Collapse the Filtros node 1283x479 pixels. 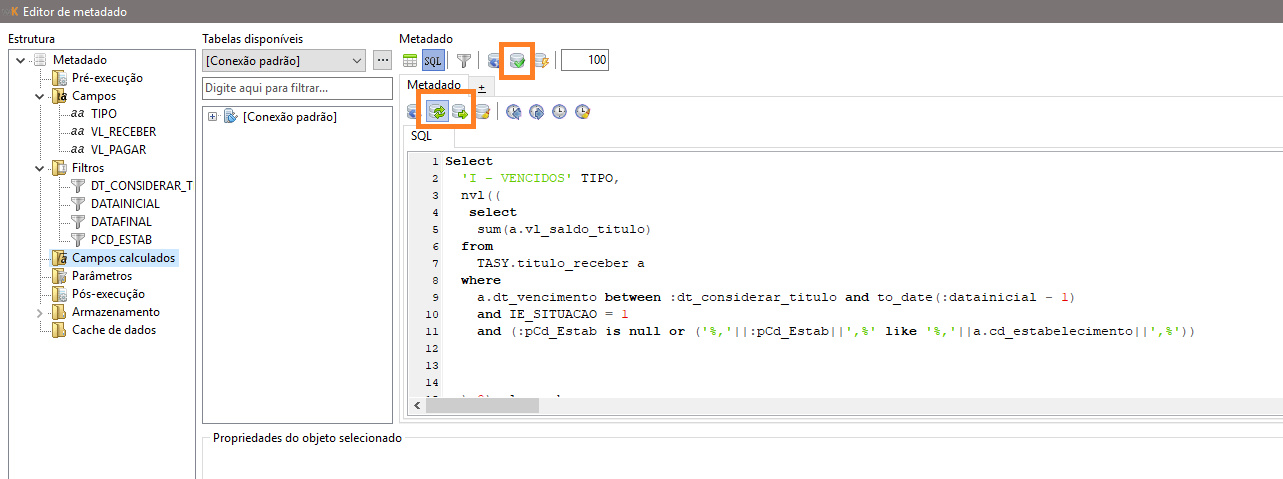pyautogui.click(x=40, y=168)
